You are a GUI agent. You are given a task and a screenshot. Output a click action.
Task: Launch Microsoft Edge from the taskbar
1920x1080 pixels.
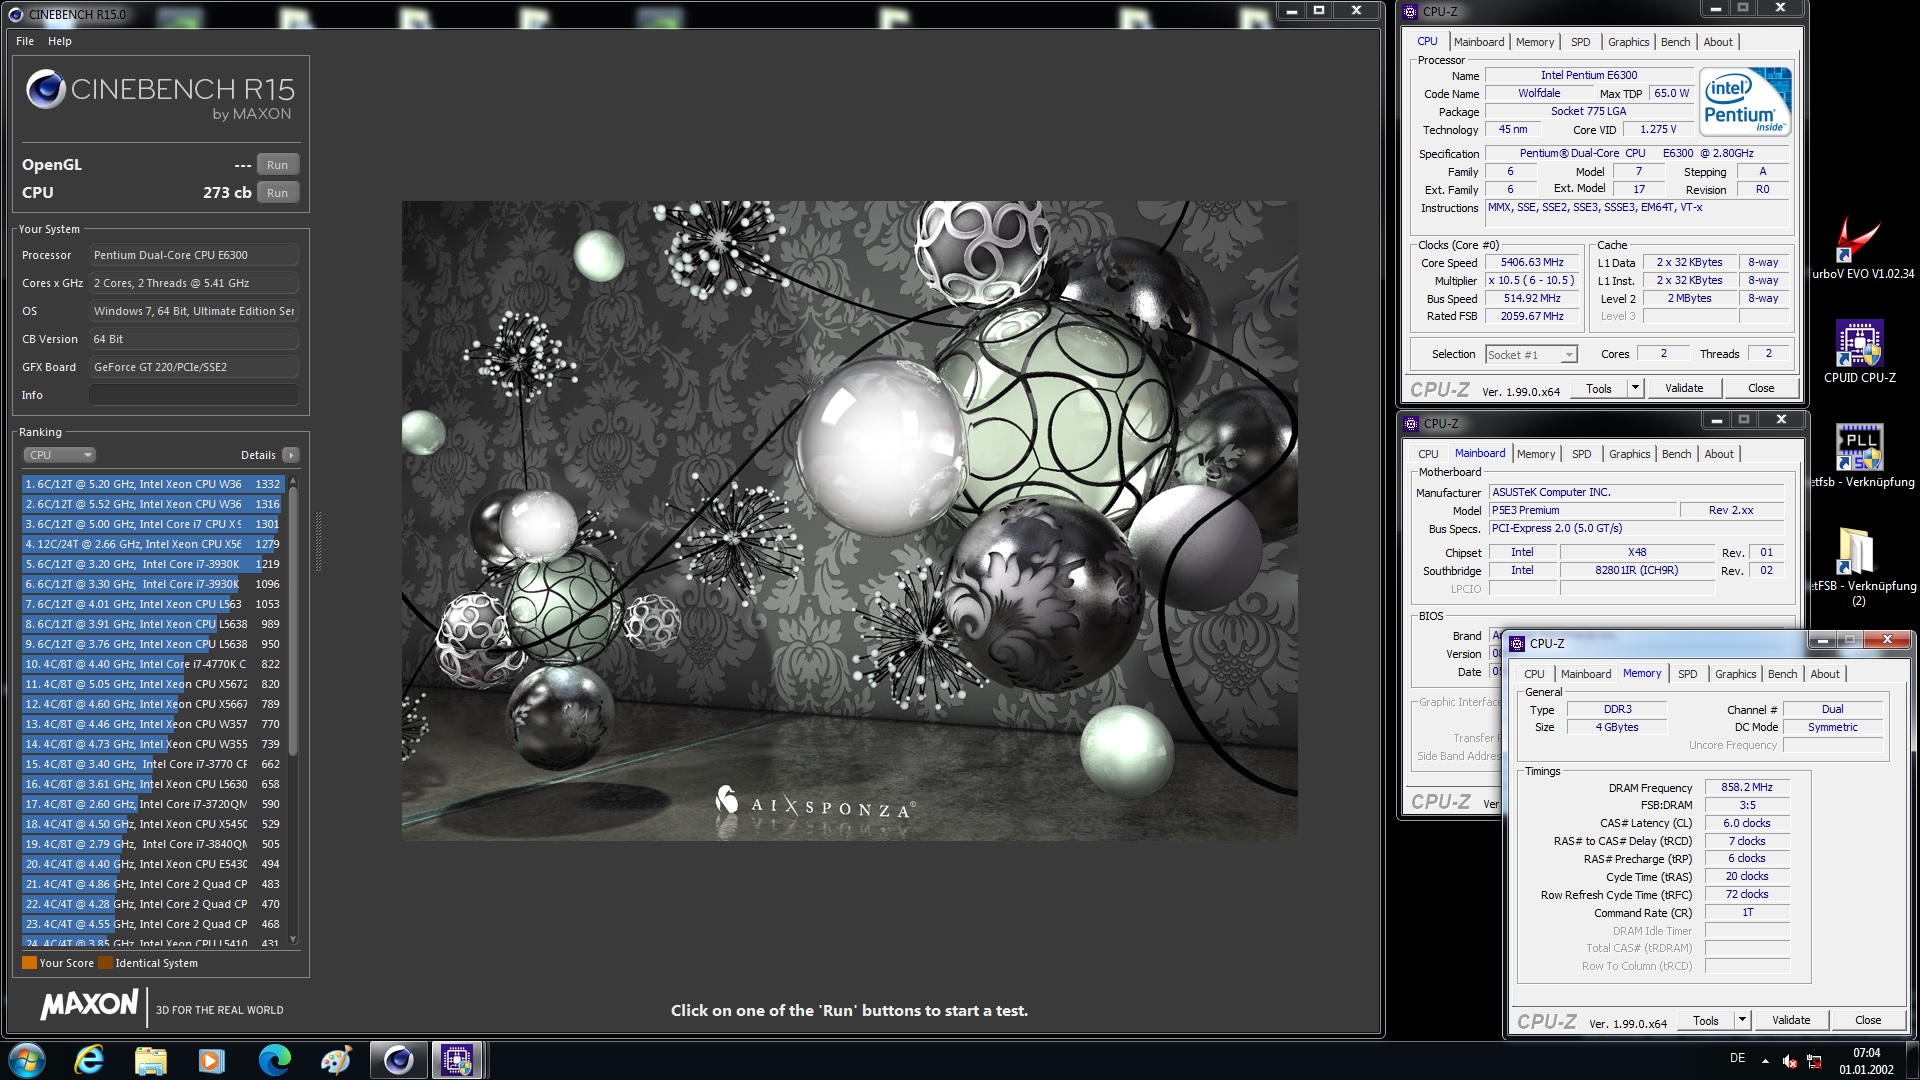(x=274, y=1060)
